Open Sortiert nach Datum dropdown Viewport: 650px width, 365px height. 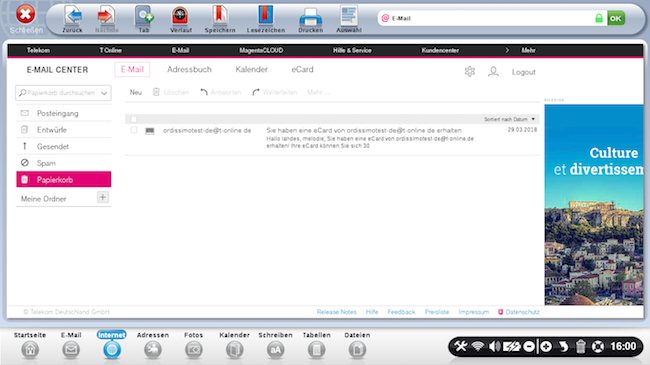coord(509,119)
